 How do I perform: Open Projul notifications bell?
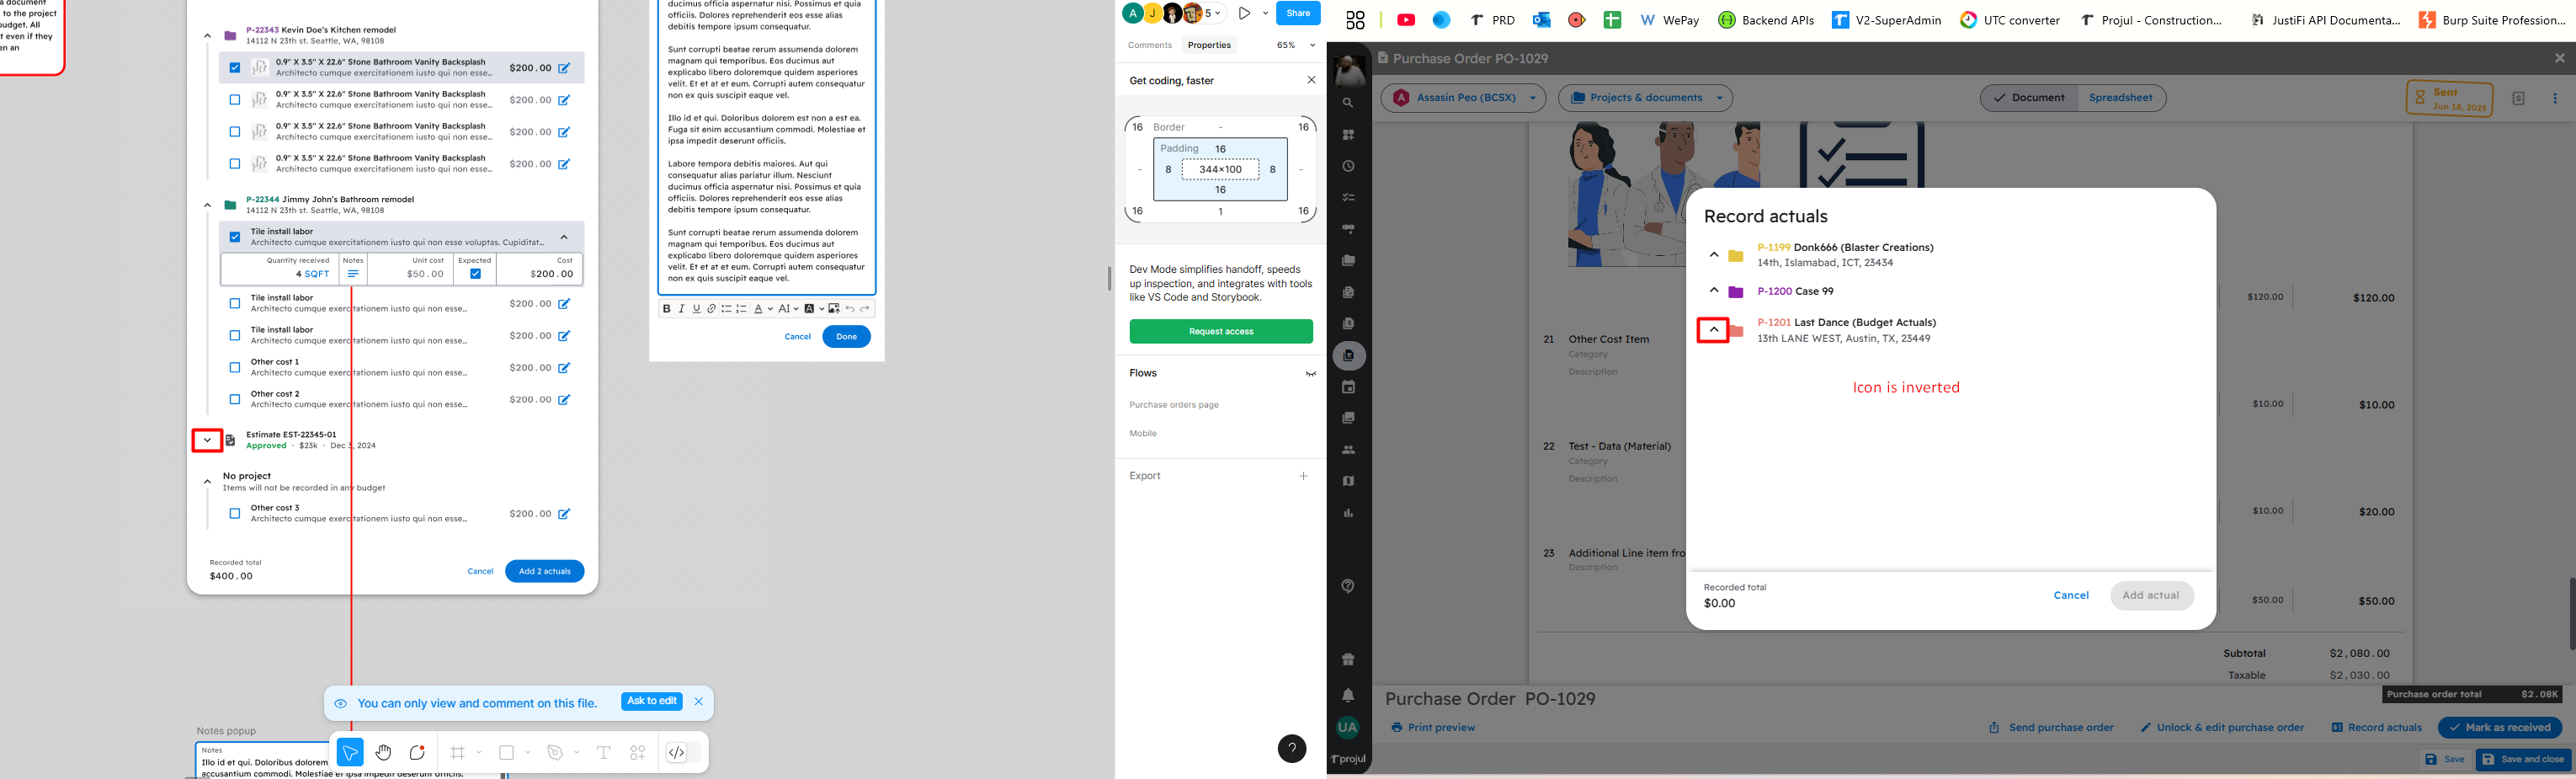1348,695
